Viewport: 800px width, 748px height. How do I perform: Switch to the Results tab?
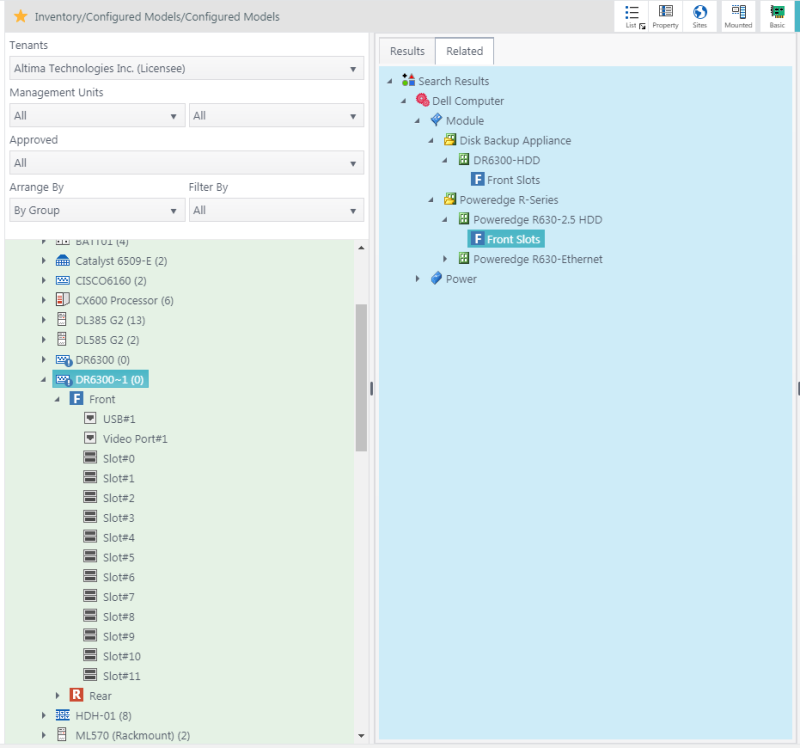[407, 51]
